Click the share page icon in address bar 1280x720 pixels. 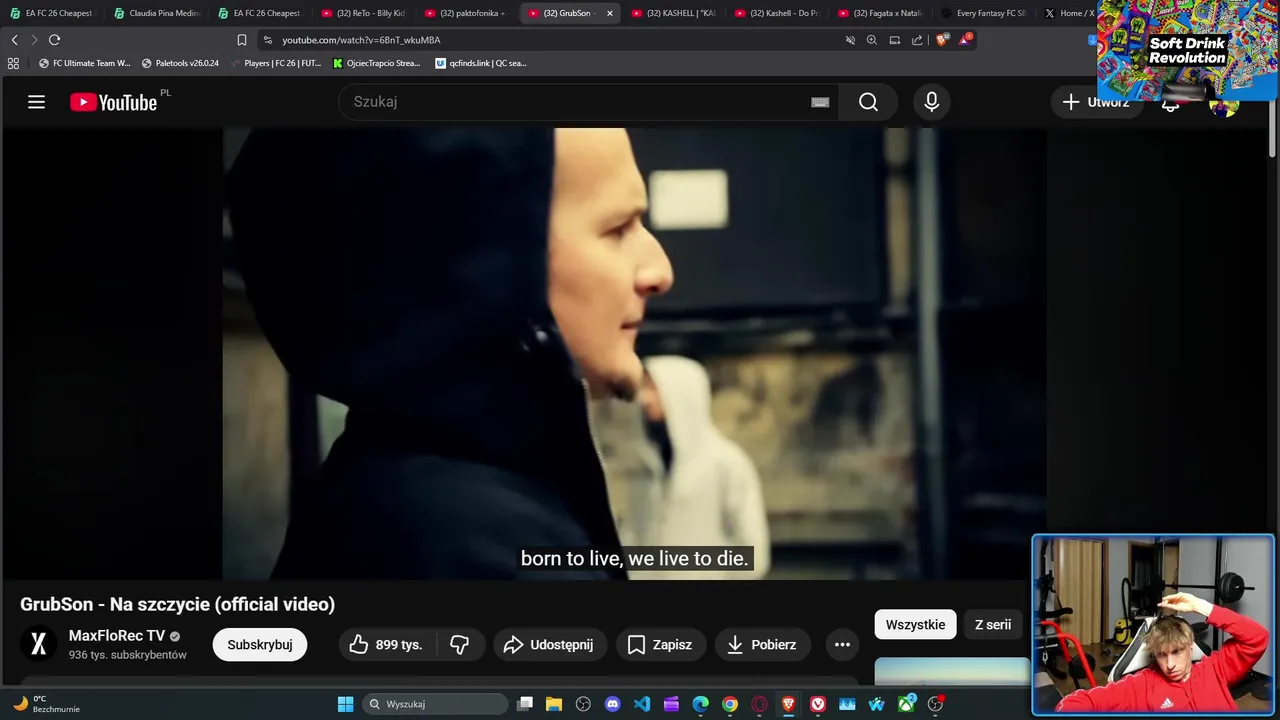[x=917, y=40]
